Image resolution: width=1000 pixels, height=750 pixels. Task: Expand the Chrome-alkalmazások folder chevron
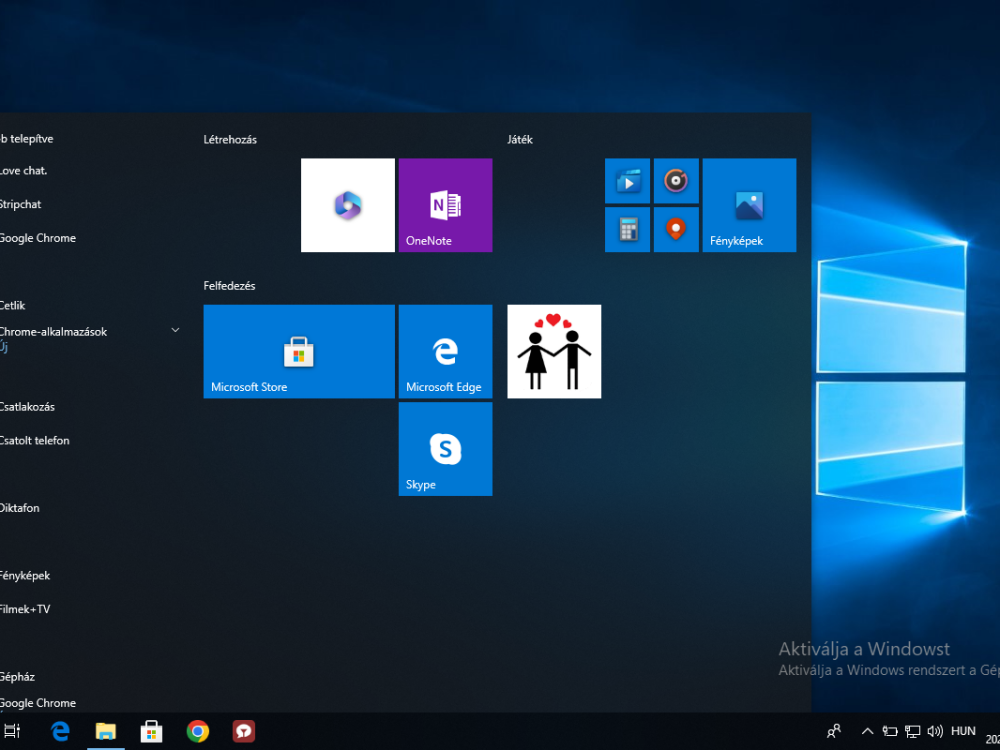175,330
